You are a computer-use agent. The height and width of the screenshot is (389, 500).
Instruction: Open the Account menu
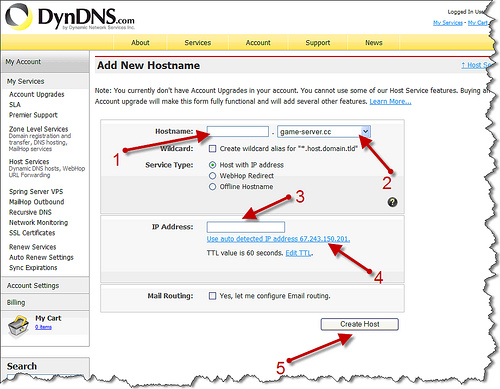258,43
